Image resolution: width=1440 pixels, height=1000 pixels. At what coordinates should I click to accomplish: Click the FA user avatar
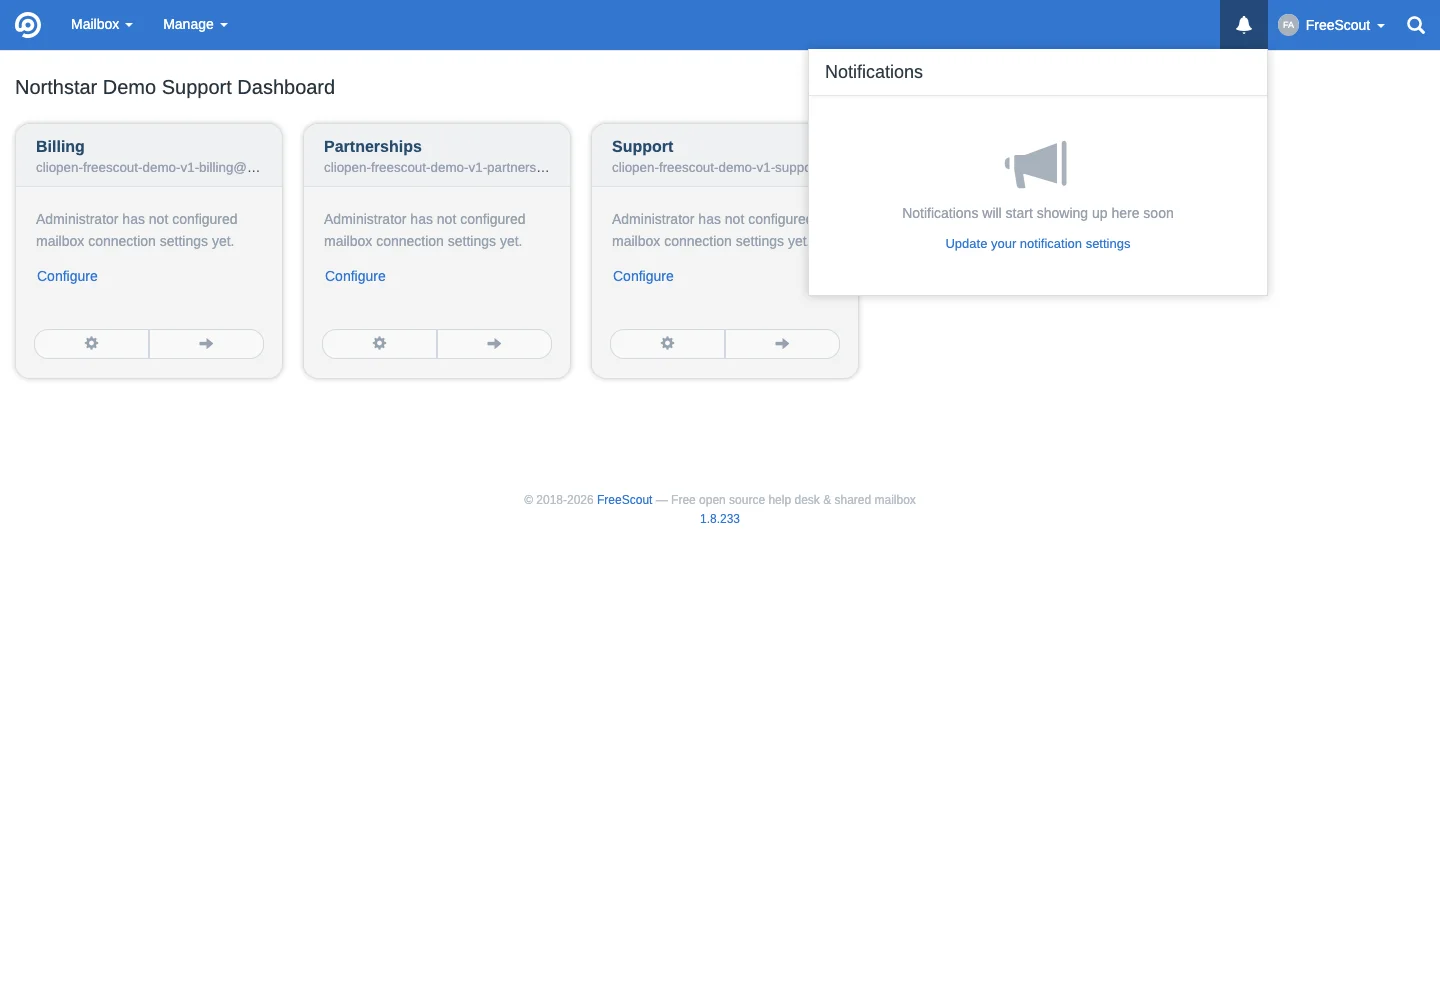click(x=1288, y=25)
